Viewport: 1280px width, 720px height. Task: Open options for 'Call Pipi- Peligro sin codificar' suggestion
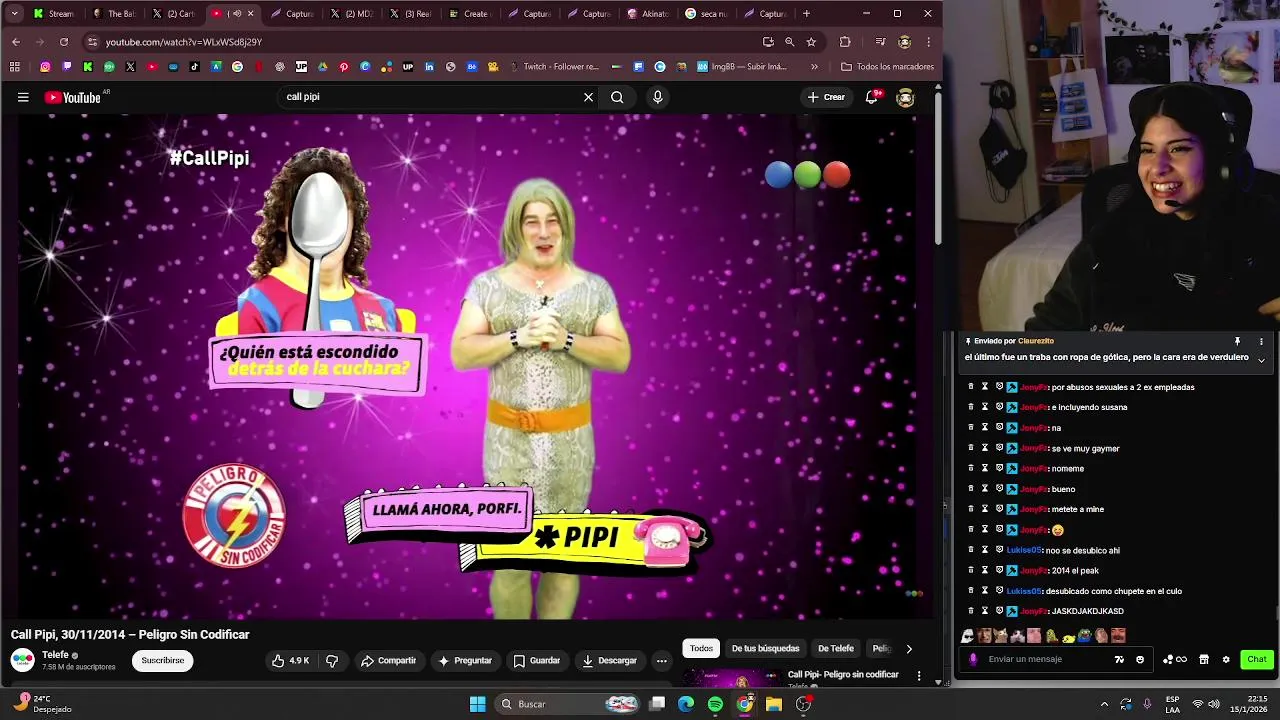(x=919, y=676)
